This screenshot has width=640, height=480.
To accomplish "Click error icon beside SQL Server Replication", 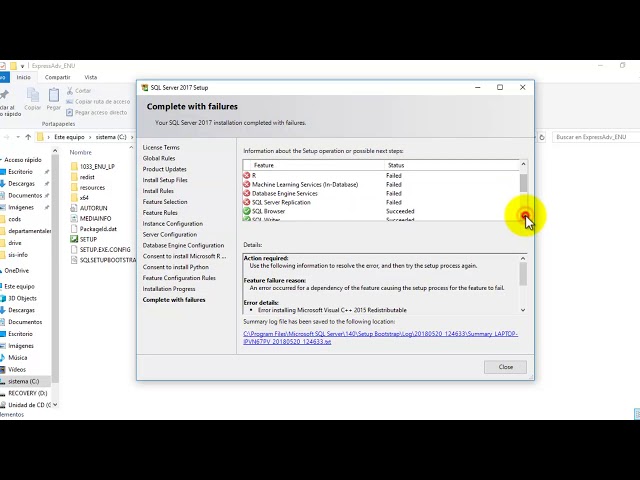I will [247, 202].
